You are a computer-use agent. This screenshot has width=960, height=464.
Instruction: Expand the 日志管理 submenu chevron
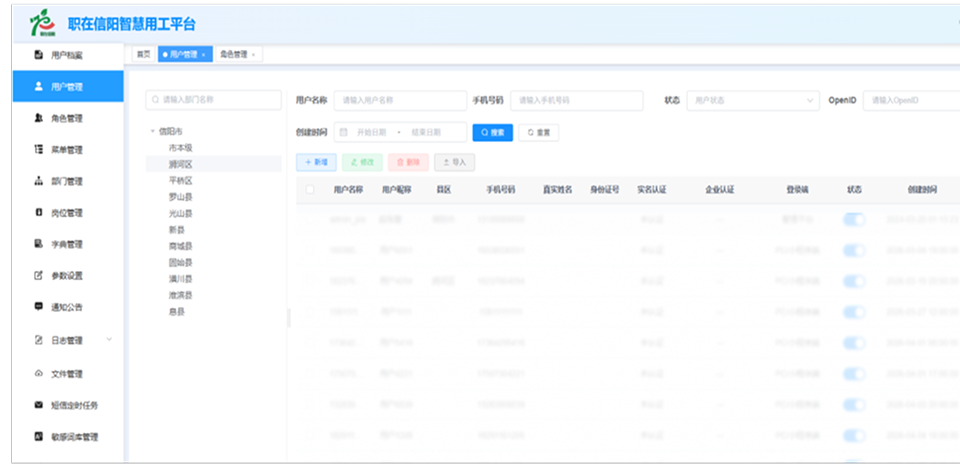click(110, 339)
